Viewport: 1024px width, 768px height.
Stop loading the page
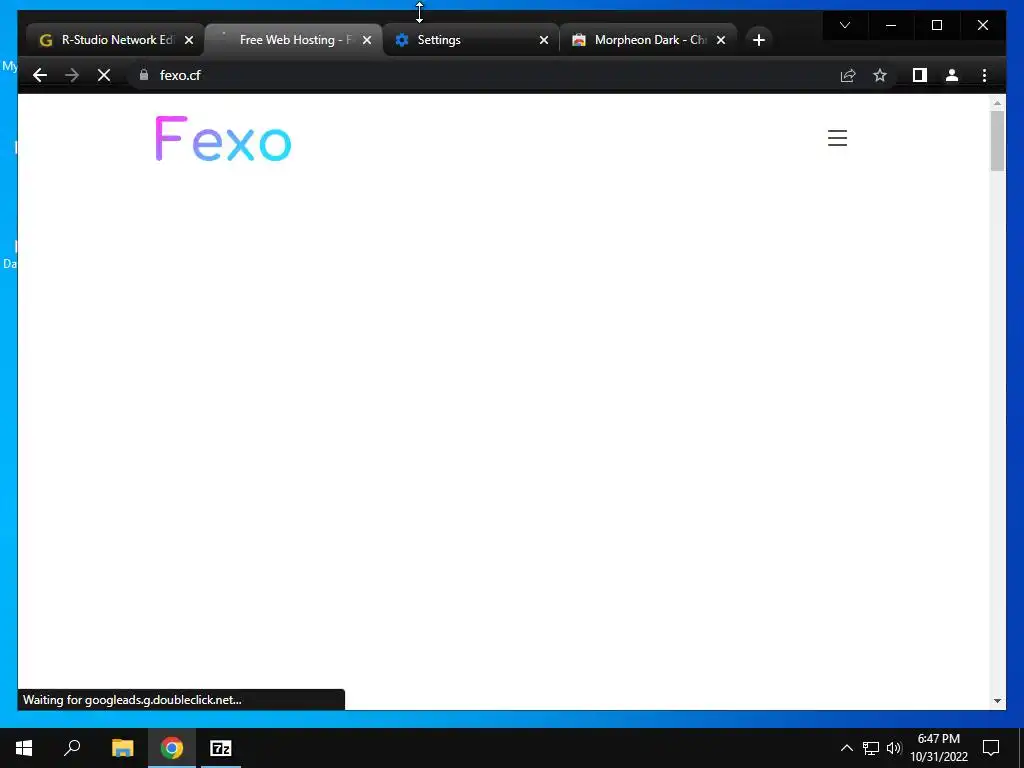coord(104,75)
